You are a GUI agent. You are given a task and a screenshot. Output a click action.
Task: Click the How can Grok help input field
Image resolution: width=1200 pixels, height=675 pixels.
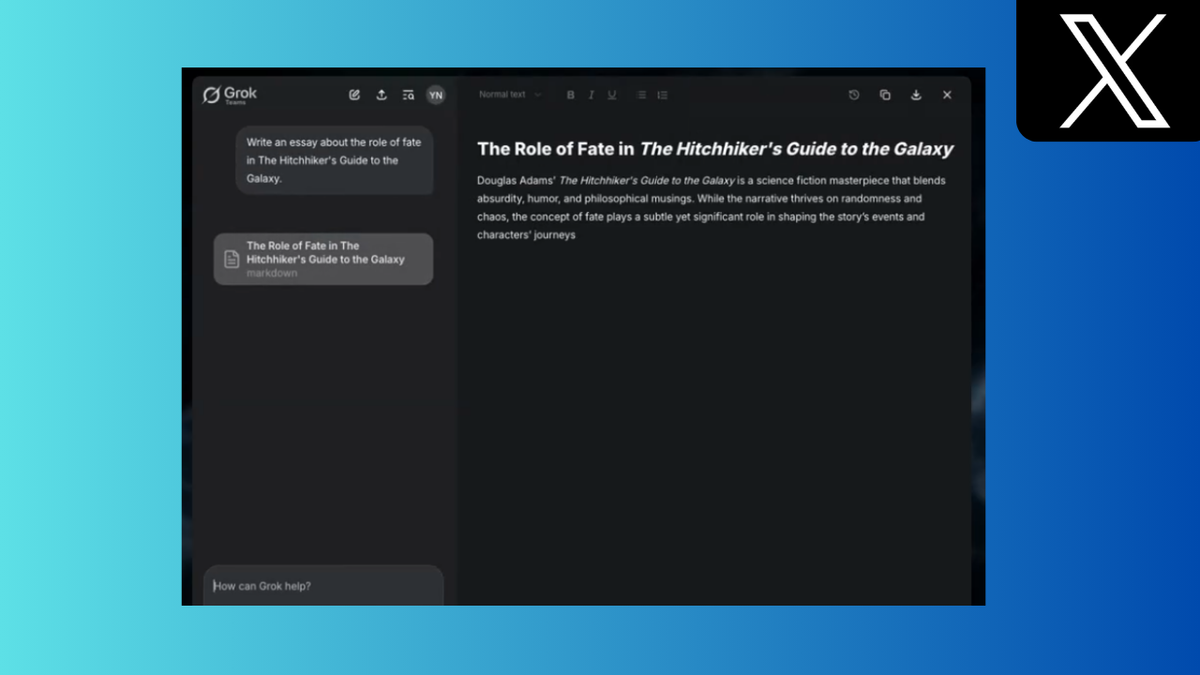coord(320,585)
